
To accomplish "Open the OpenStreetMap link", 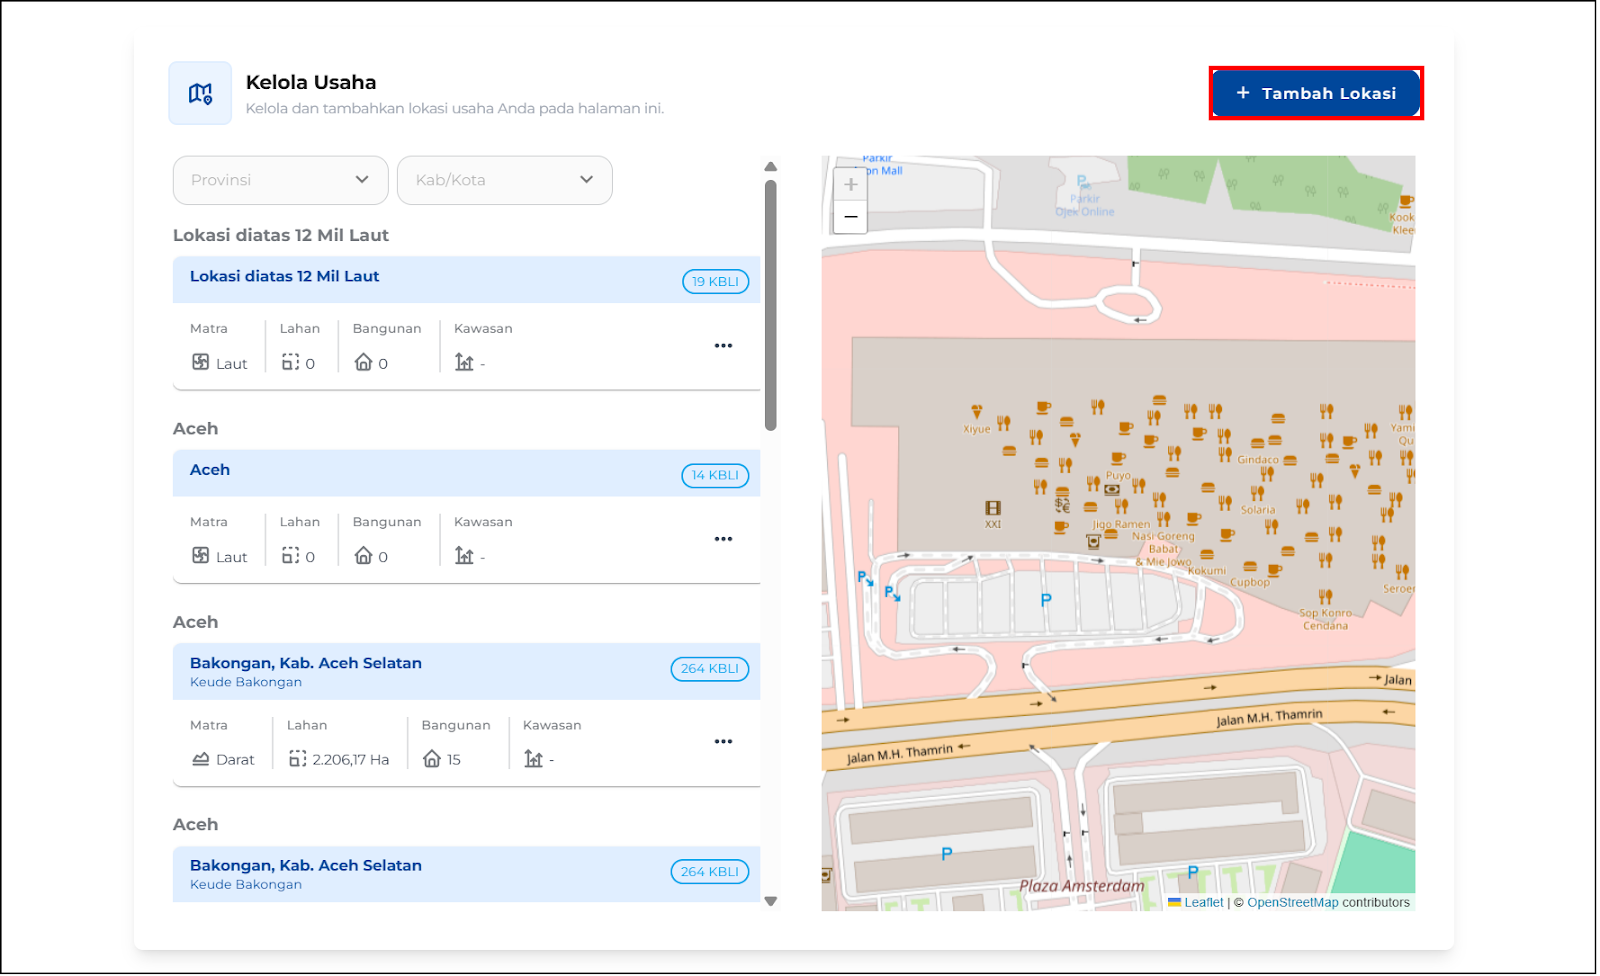I will (1292, 903).
